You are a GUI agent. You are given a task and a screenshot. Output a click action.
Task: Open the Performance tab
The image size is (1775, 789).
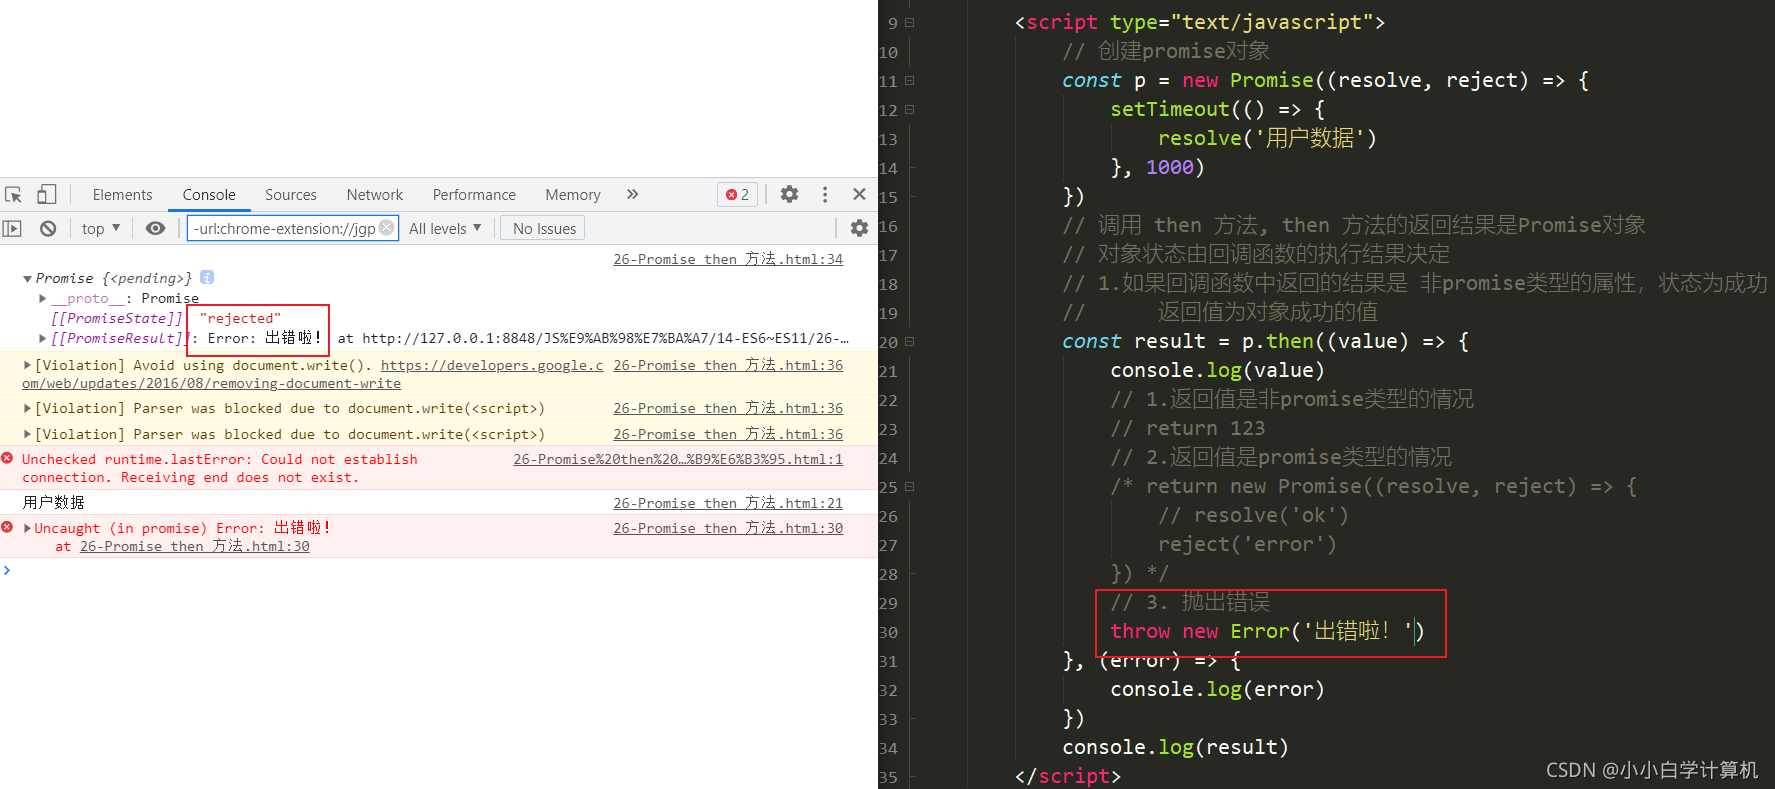474,195
